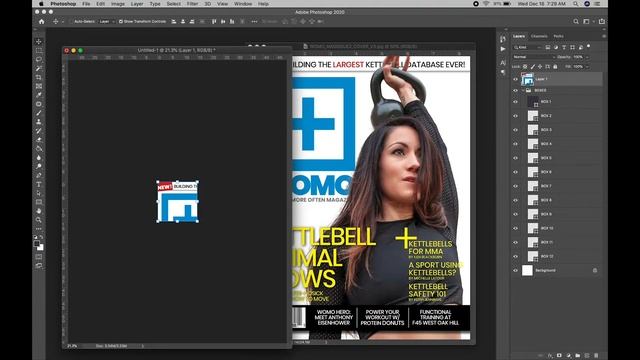Select the Pen tool
Viewport: 640px width, 360px height.
click(39, 175)
